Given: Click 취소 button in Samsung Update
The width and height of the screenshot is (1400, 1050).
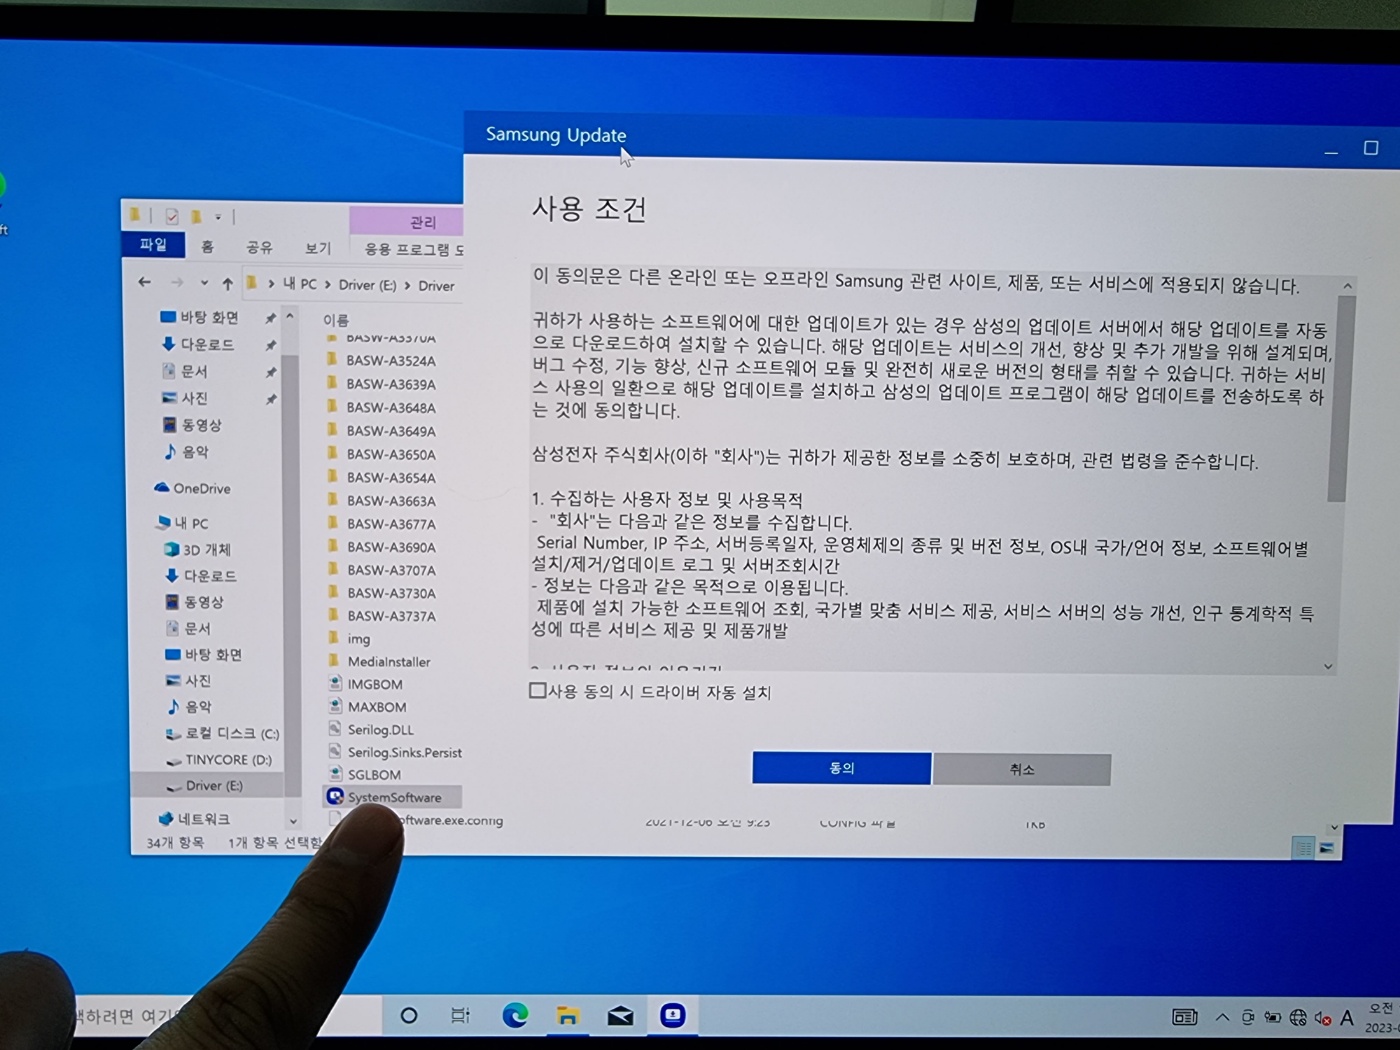Looking at the screenshot, I should (1022, 769).
